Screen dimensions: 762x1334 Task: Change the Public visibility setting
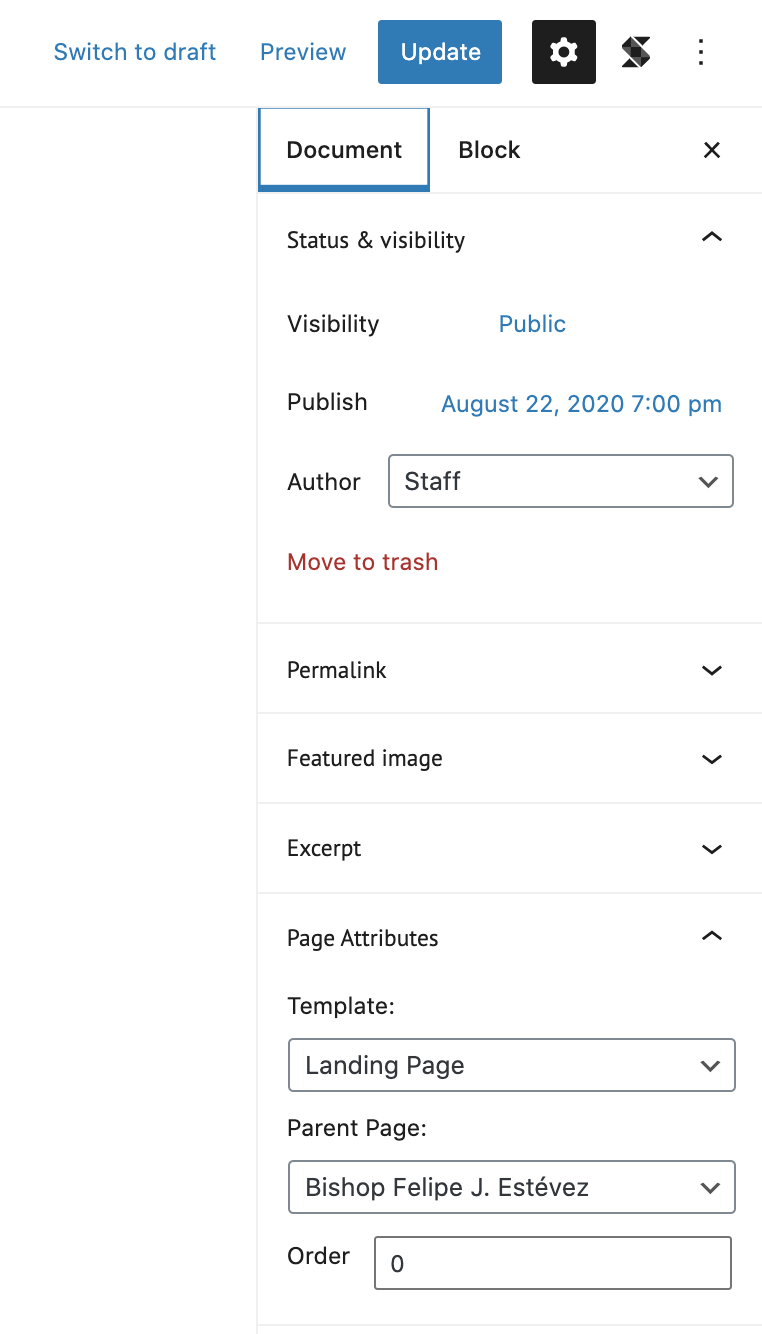point(532,324)
